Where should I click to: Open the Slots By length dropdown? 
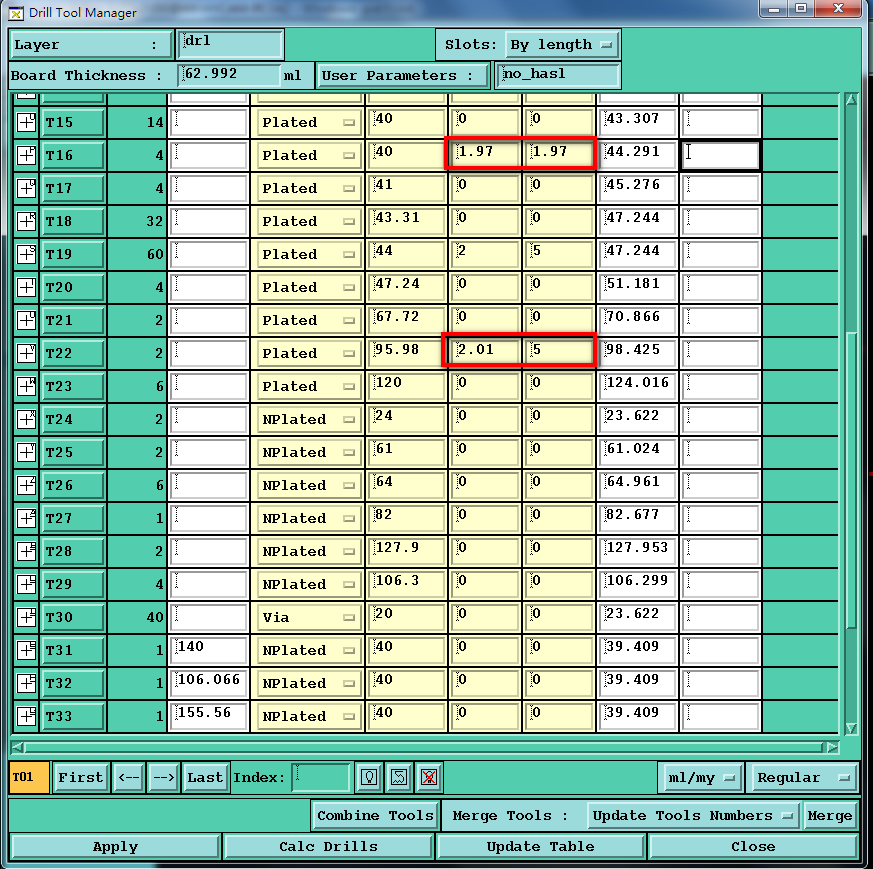pyautogui.click(x=562, y=45)
